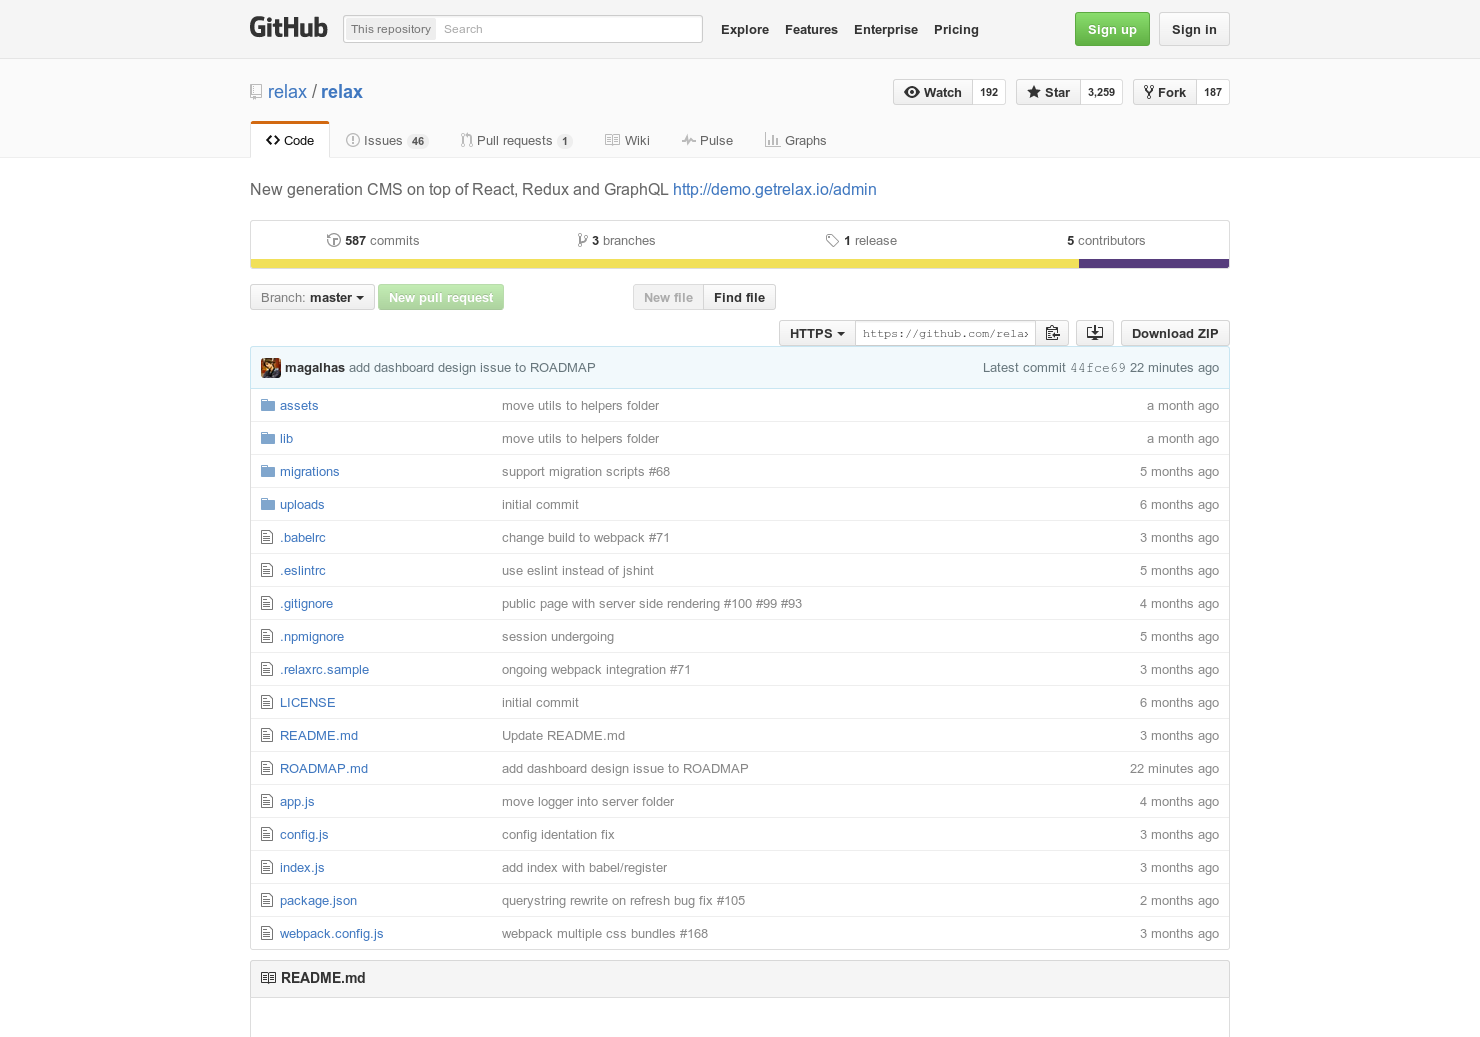Screen dimensions: 1480x1037
Task: Switch to the Pull requests tab
Action: click(x=516, y=140)
